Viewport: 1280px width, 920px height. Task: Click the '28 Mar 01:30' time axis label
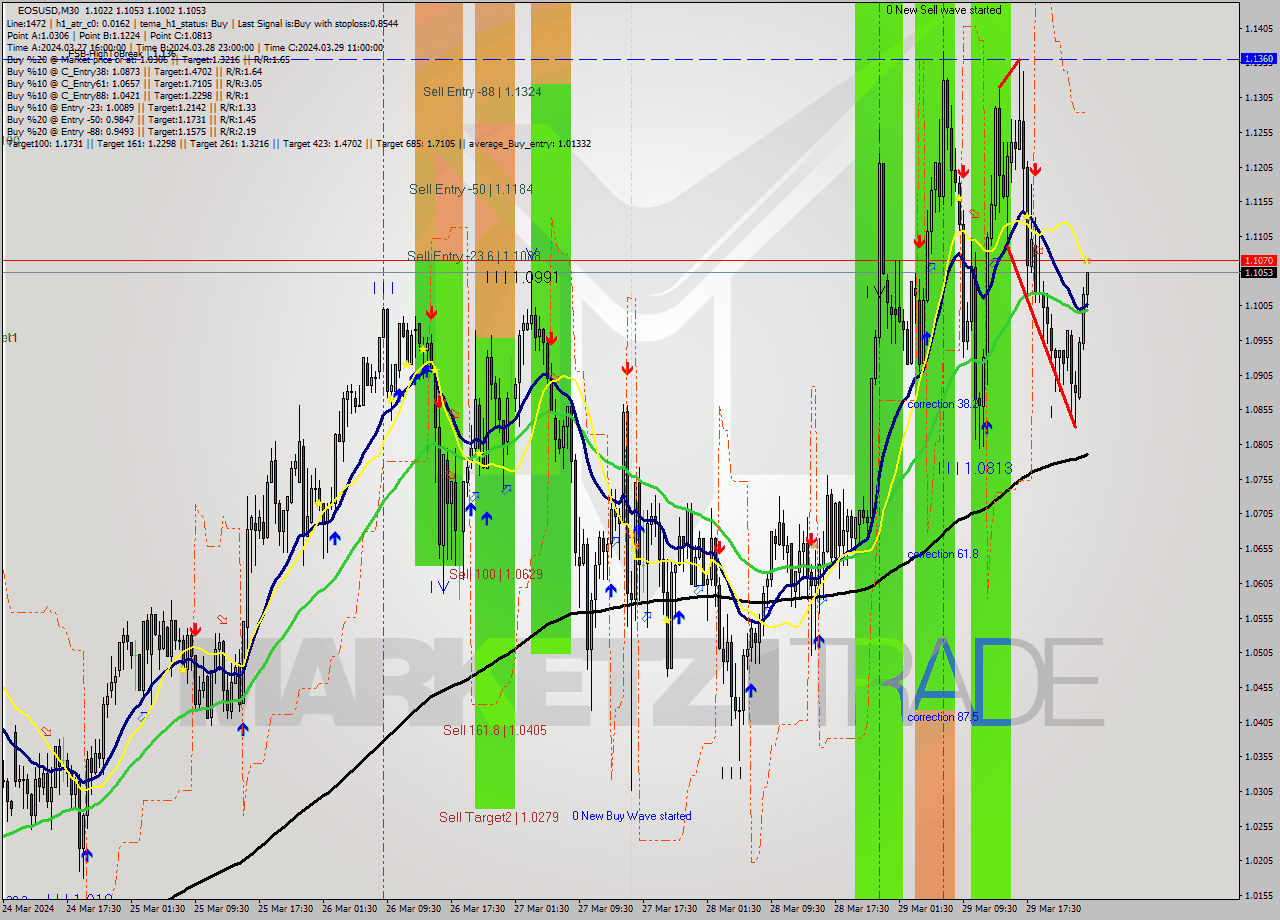tap(735, 909)
